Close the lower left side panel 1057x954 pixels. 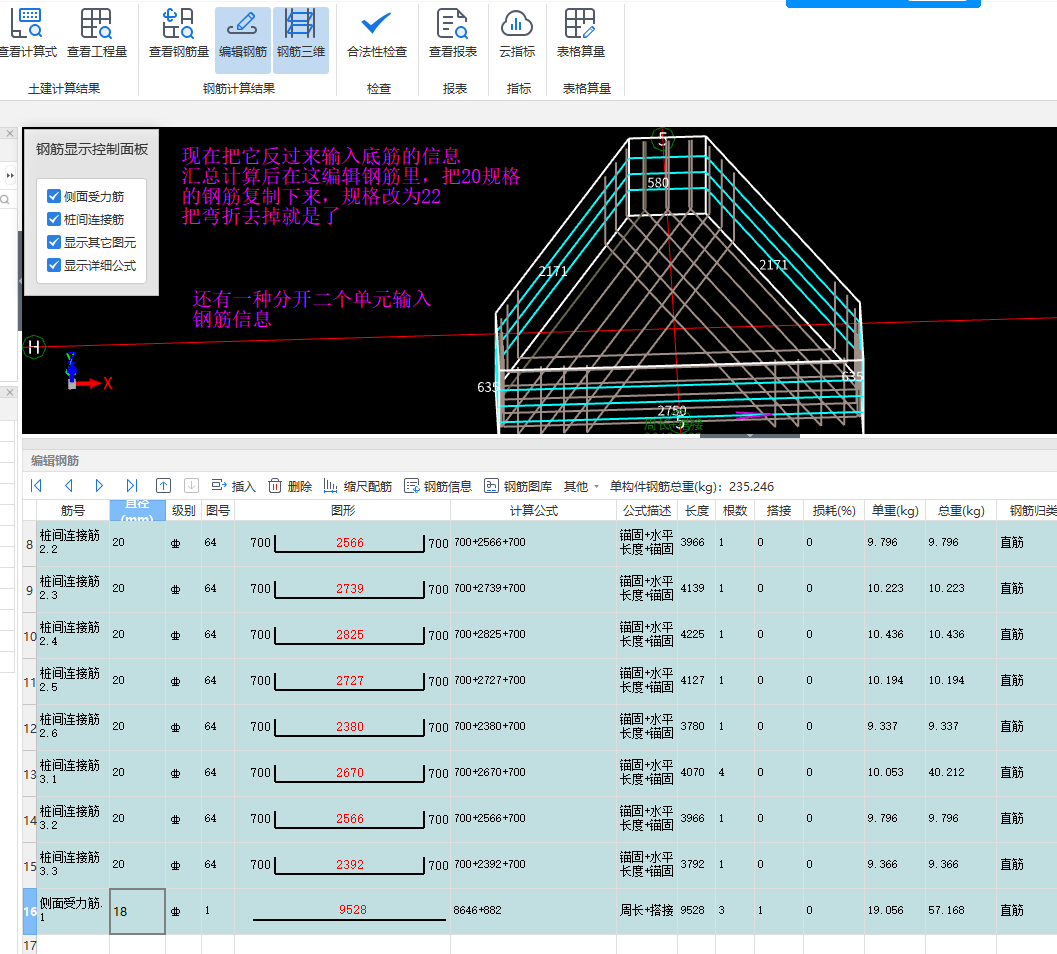tap(10, 392)
